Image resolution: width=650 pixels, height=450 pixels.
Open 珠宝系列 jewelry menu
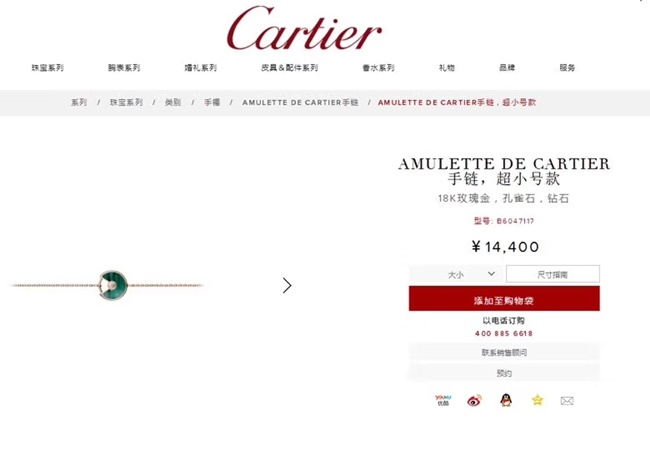coord(48,68)
